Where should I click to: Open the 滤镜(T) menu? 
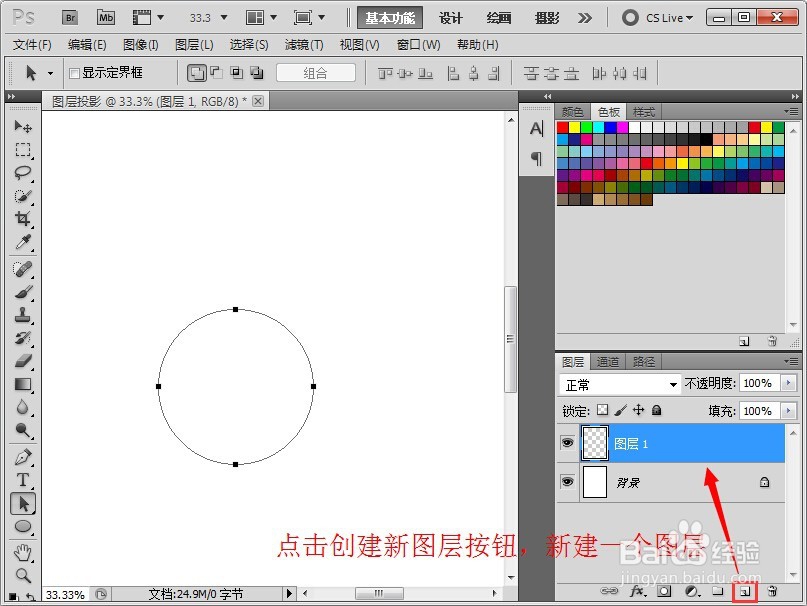point(304,45)
